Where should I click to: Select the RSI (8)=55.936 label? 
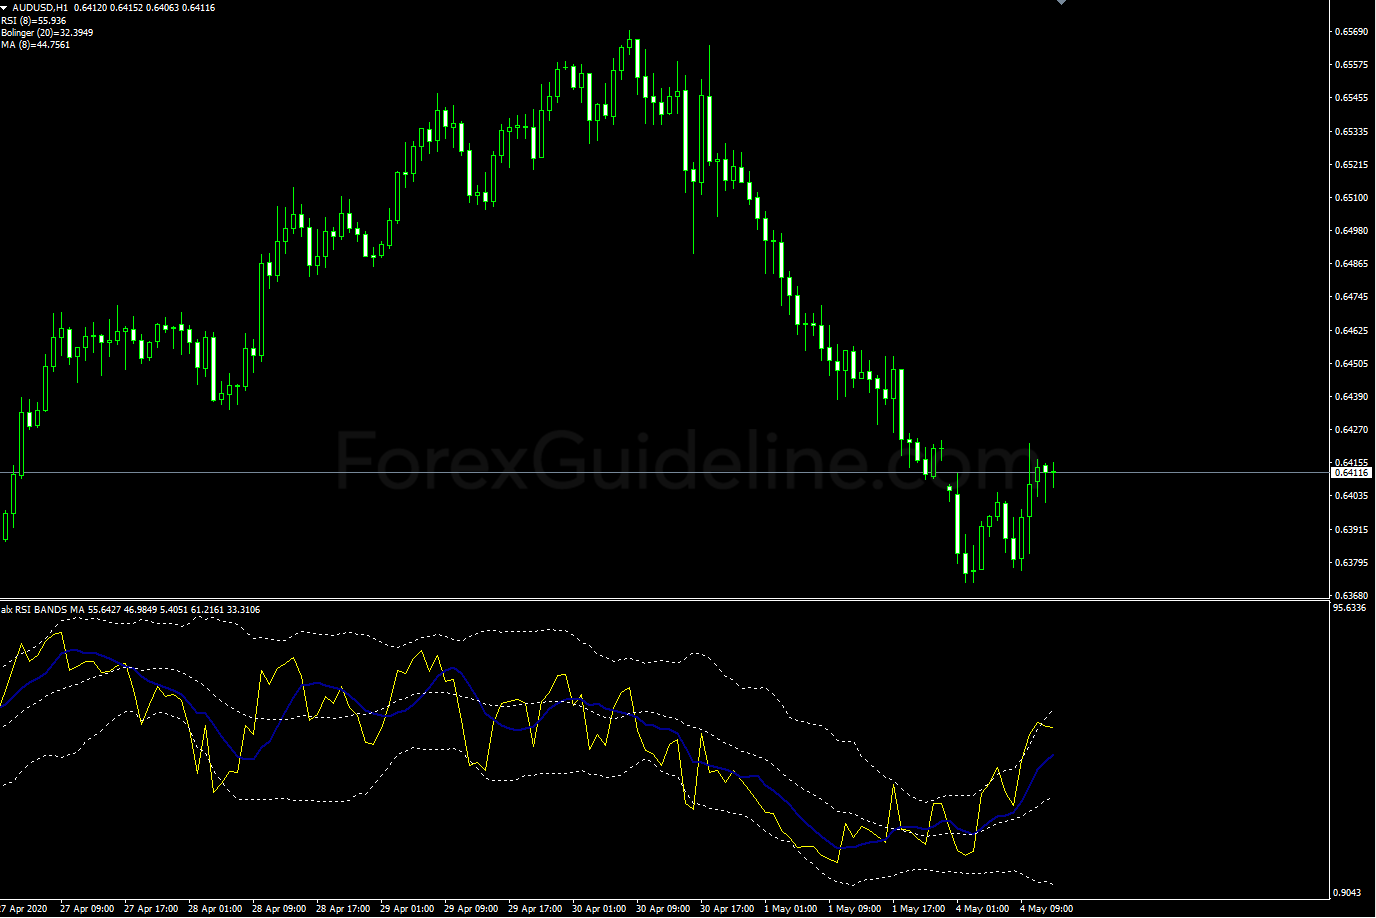[x=34, y=21]
